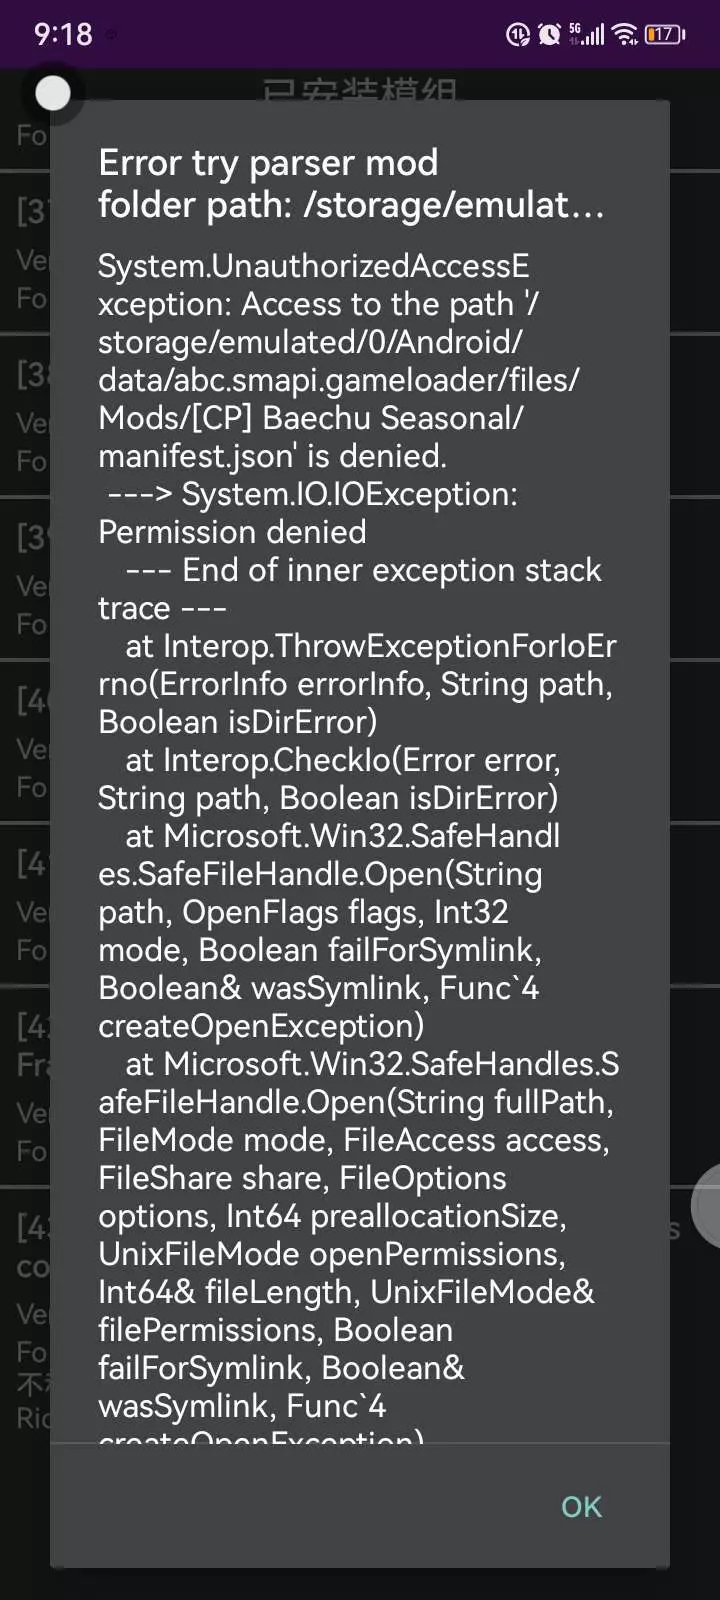Tap the floating white circle button
Viewport: 720px width, 1600px height.
coord(53,94)
